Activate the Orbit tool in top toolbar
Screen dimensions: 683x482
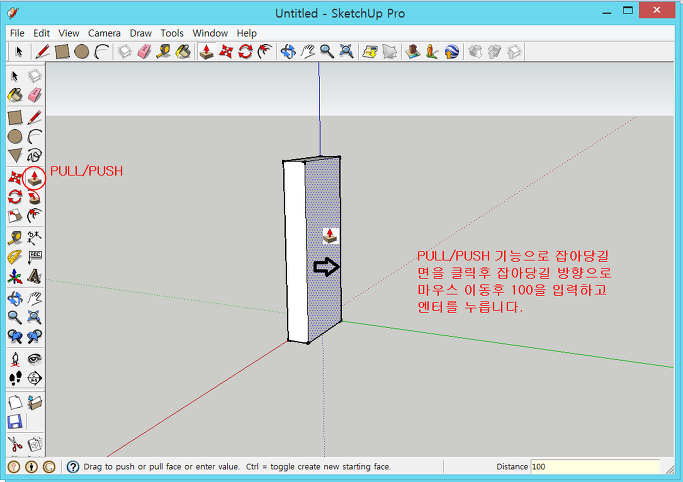click(x=288, y=51)
